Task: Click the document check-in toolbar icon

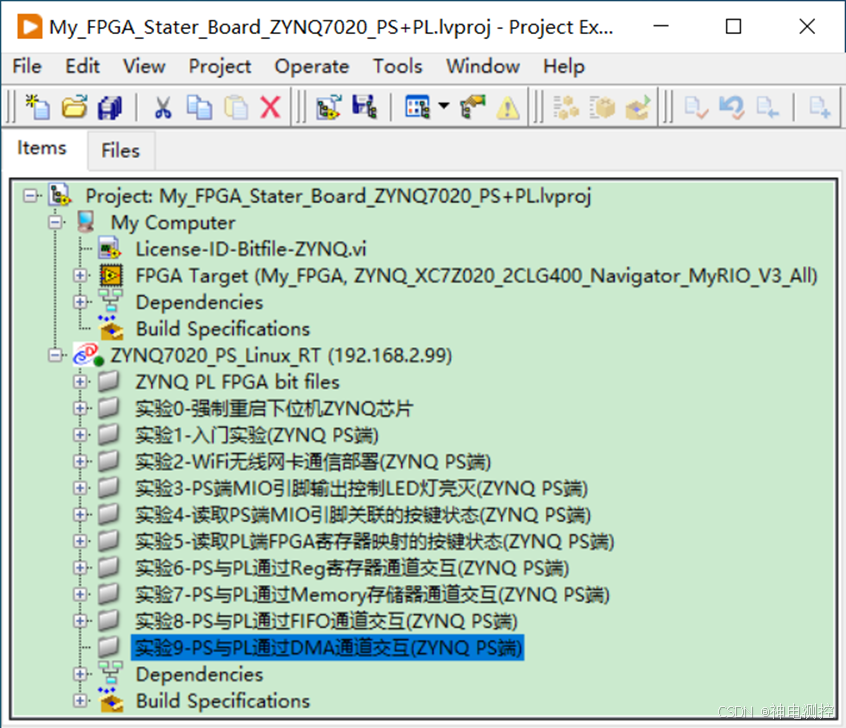Action: coord(696,106)
